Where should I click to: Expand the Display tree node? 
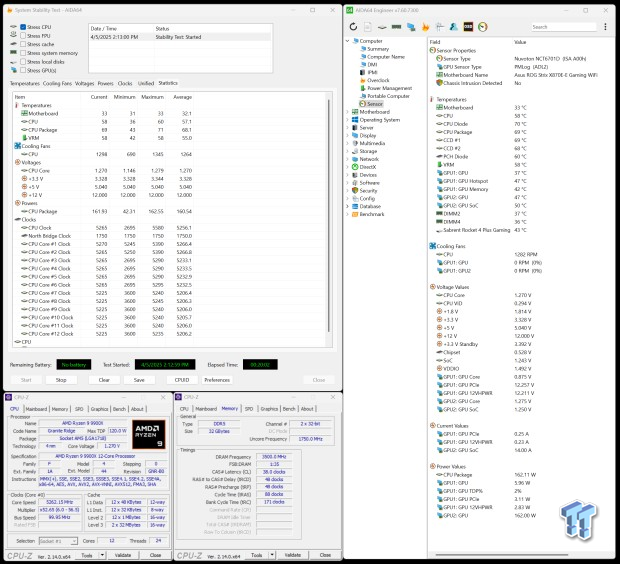tap(348, 136)
